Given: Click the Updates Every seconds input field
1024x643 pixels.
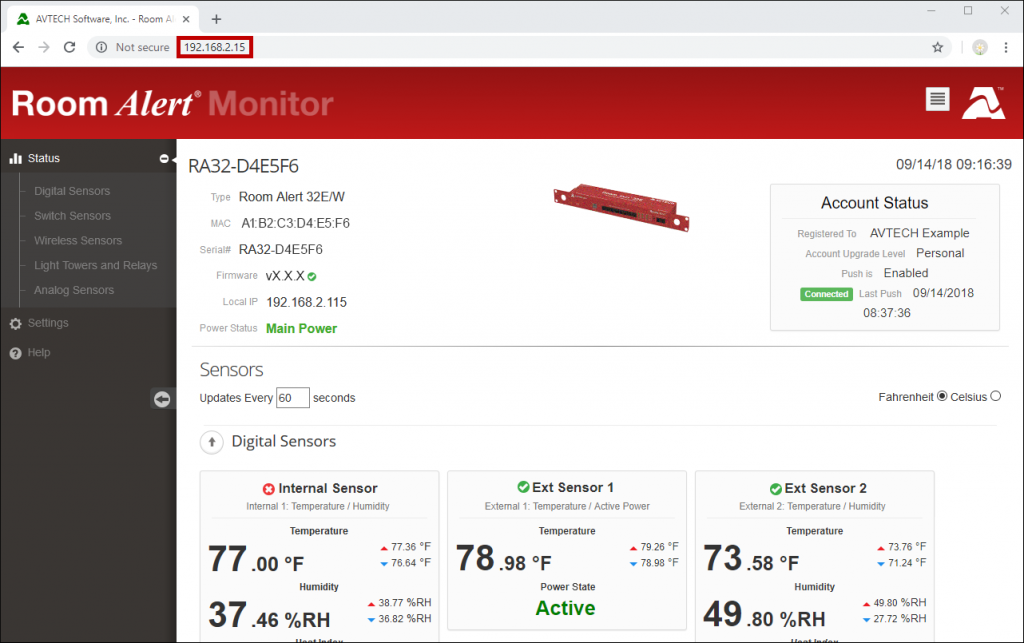Looking at the screenshot, I should [x=293, y=397].
